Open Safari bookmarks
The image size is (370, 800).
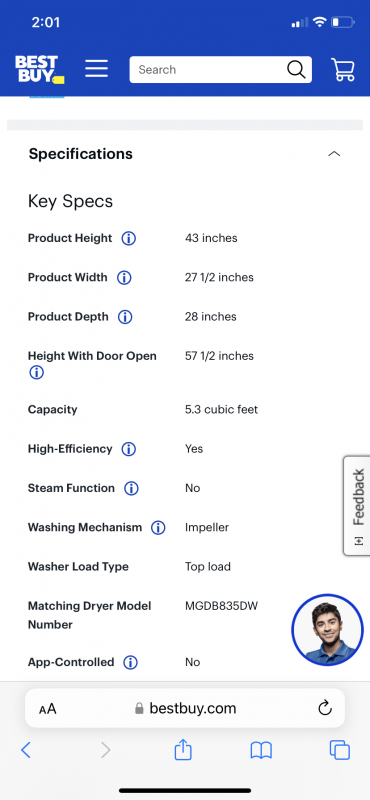261,750
